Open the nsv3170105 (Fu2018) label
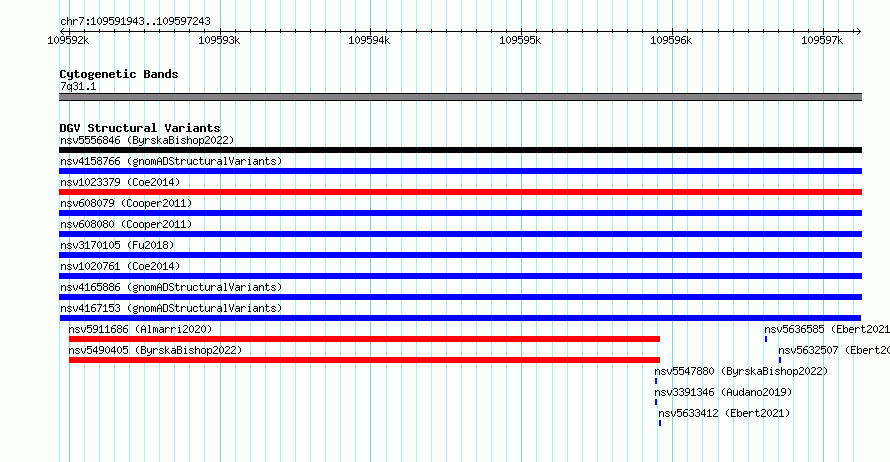This screenshot has width=890, height=462. (117, 245)
